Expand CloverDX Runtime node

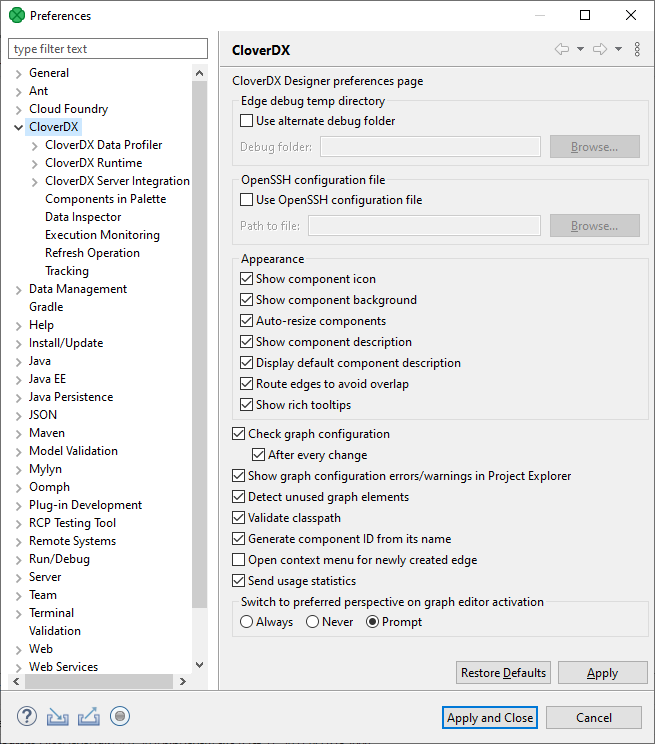(x=35, y=164)
